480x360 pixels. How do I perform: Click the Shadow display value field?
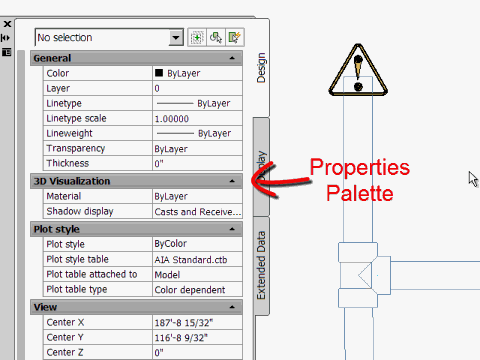[x=197, y=212]
